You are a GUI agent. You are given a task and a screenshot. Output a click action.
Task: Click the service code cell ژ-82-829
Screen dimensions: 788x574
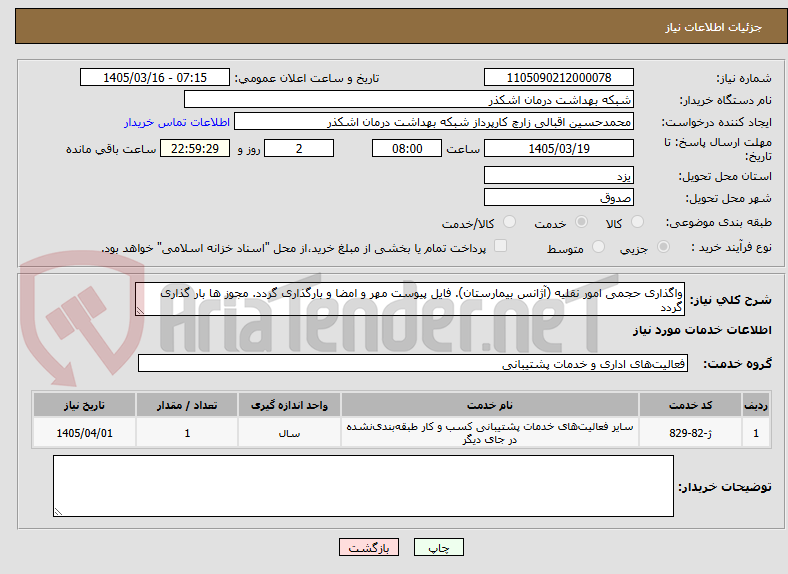(691, 433)
